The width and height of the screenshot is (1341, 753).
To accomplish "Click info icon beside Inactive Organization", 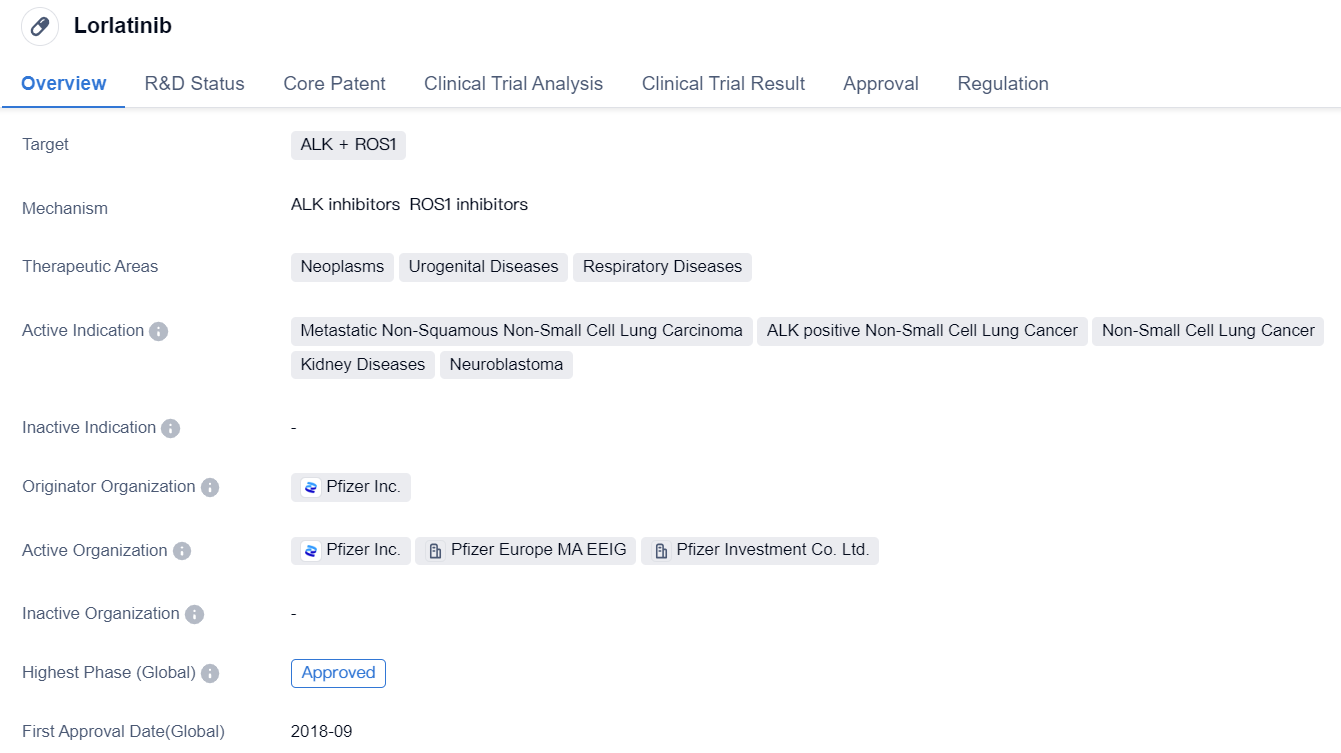I will tap(194, 614).
